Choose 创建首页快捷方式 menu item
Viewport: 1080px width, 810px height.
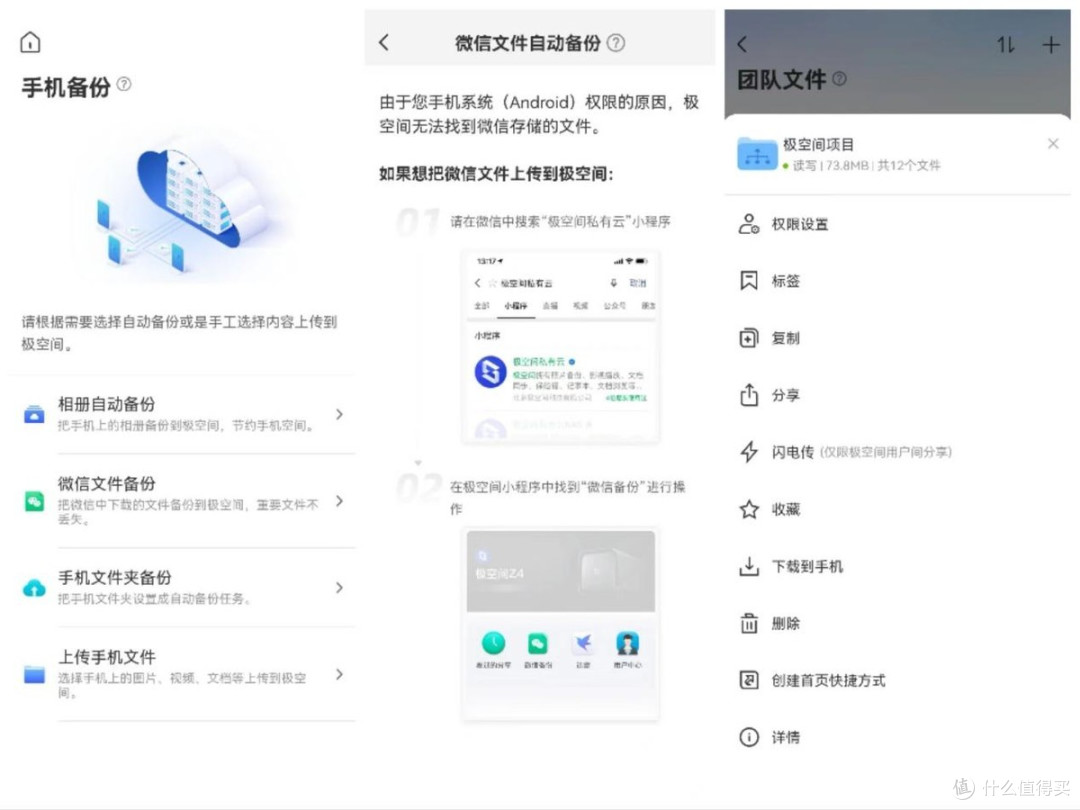coord(897,681)
